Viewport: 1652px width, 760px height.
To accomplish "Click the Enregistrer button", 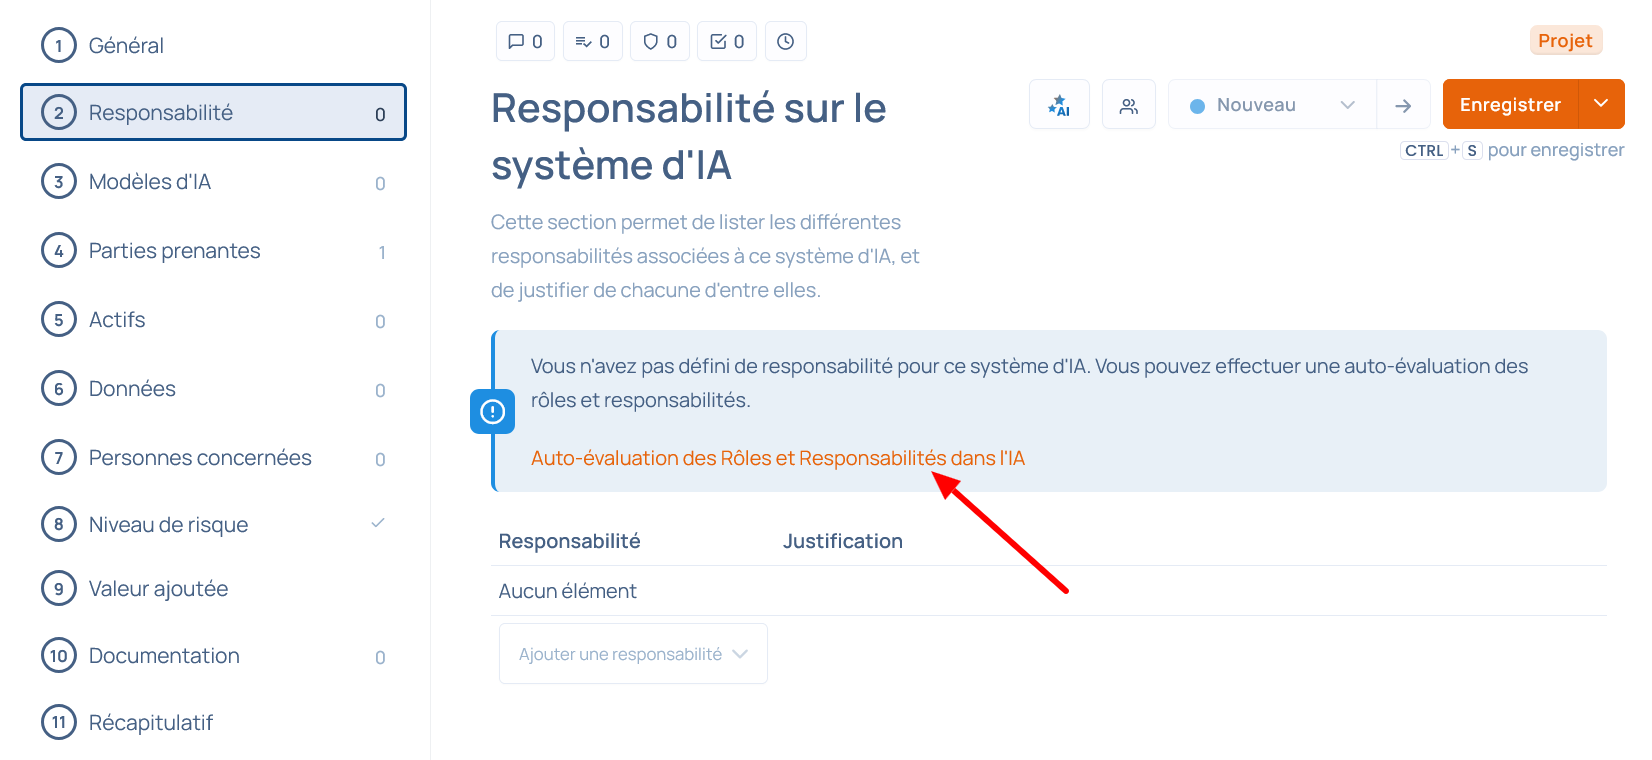I will (x=1510, y=105).
